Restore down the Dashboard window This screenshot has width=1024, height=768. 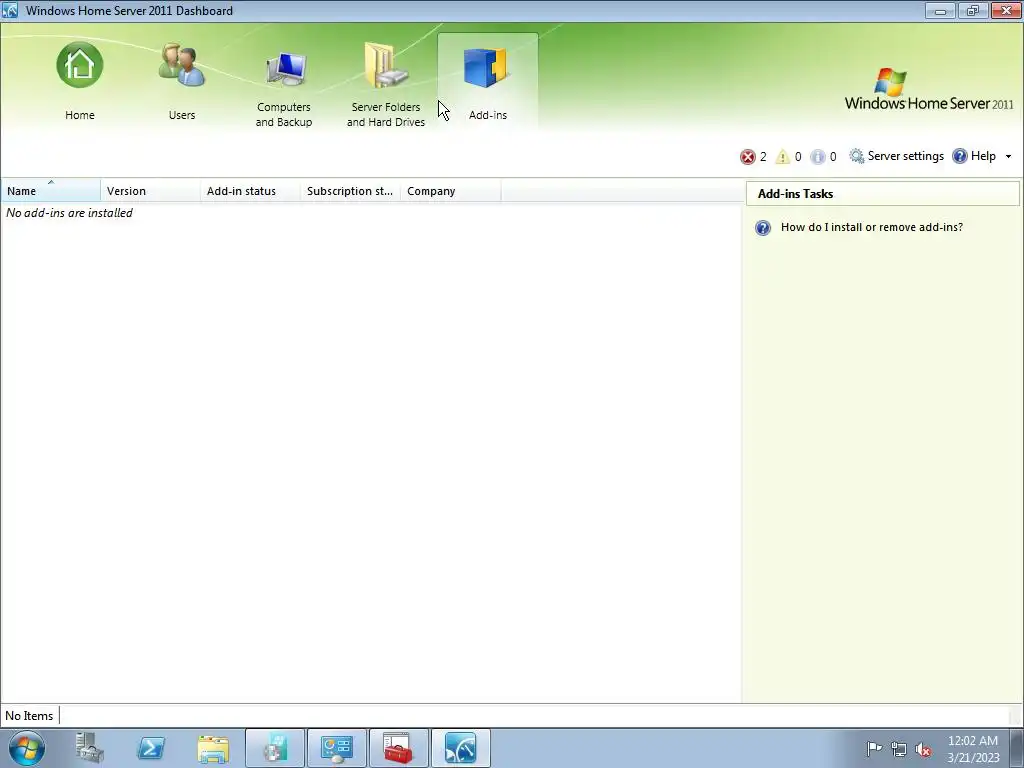click(973, 10)
